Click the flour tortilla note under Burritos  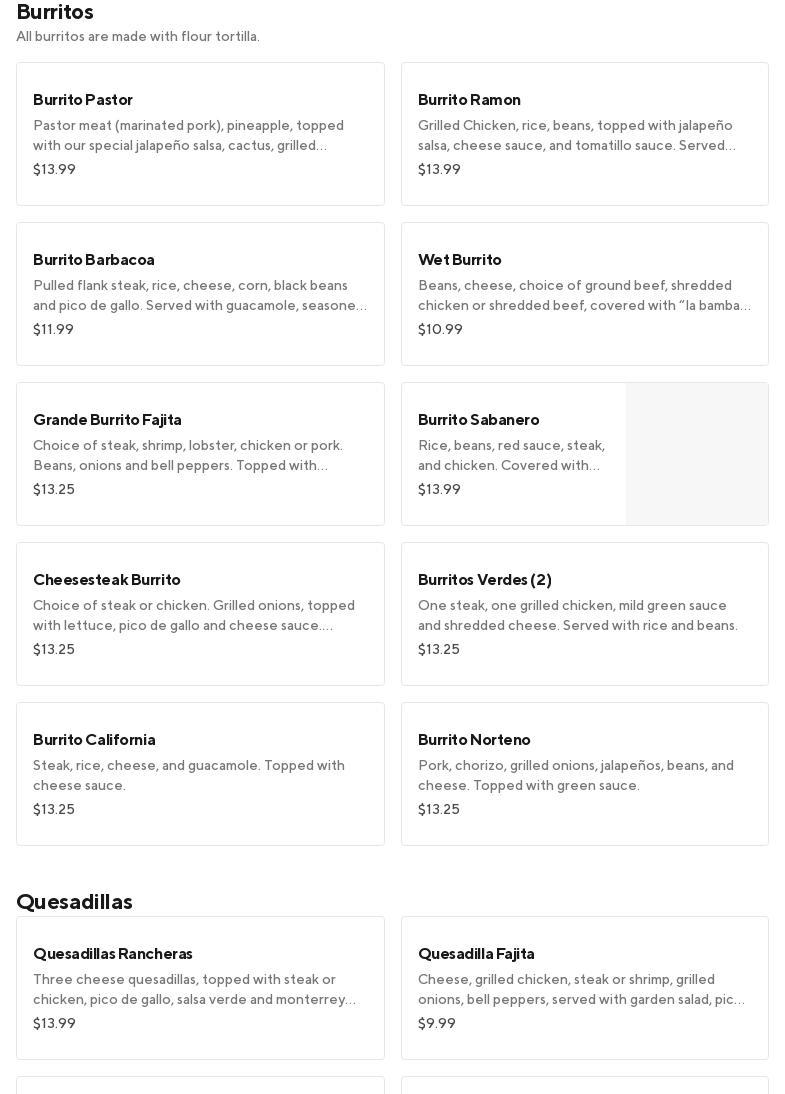coord(138,37)
